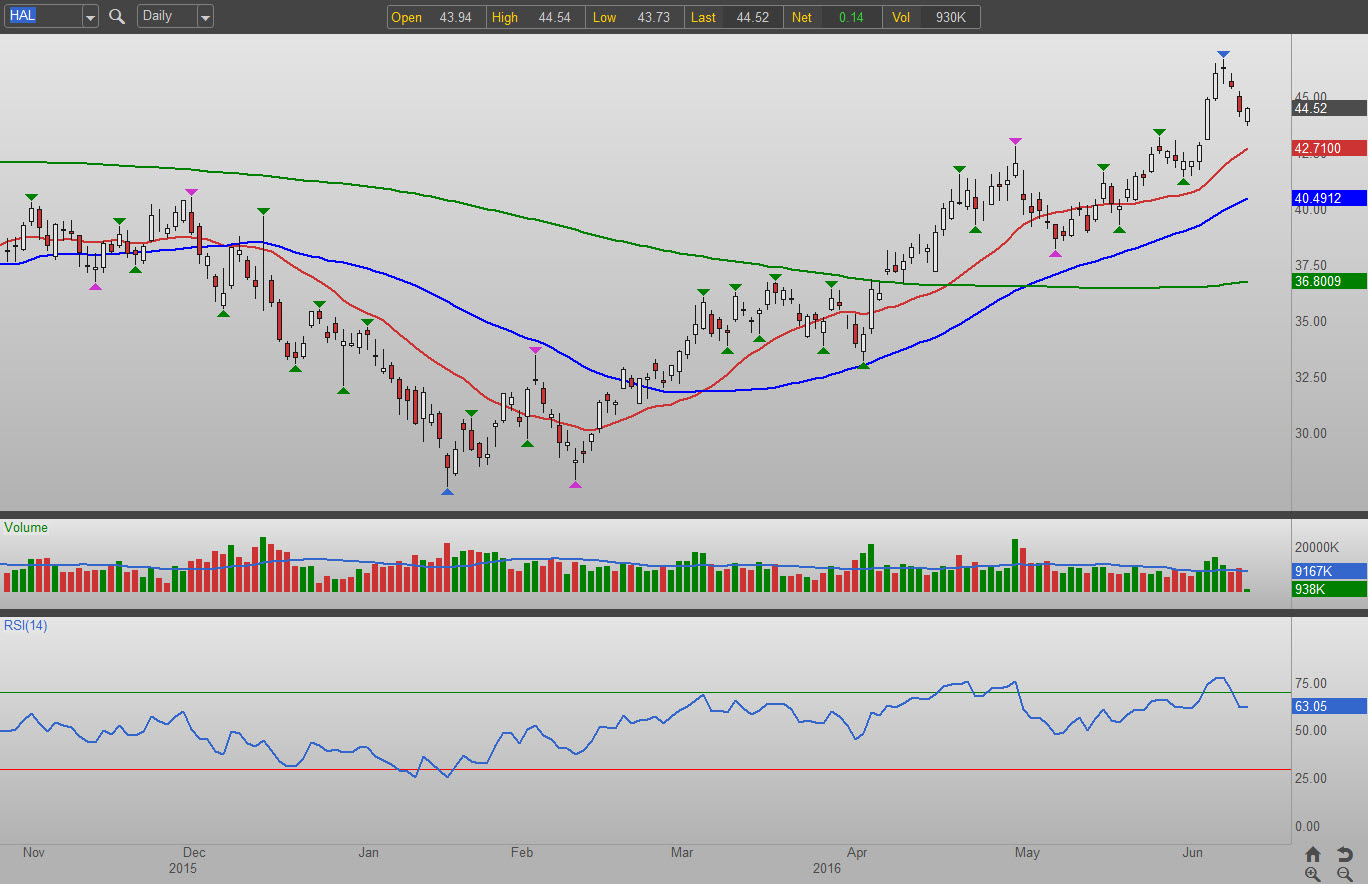Click the 44.52 last price tag
Screen dimensions: 1368x884
(x=1329, y=108)
